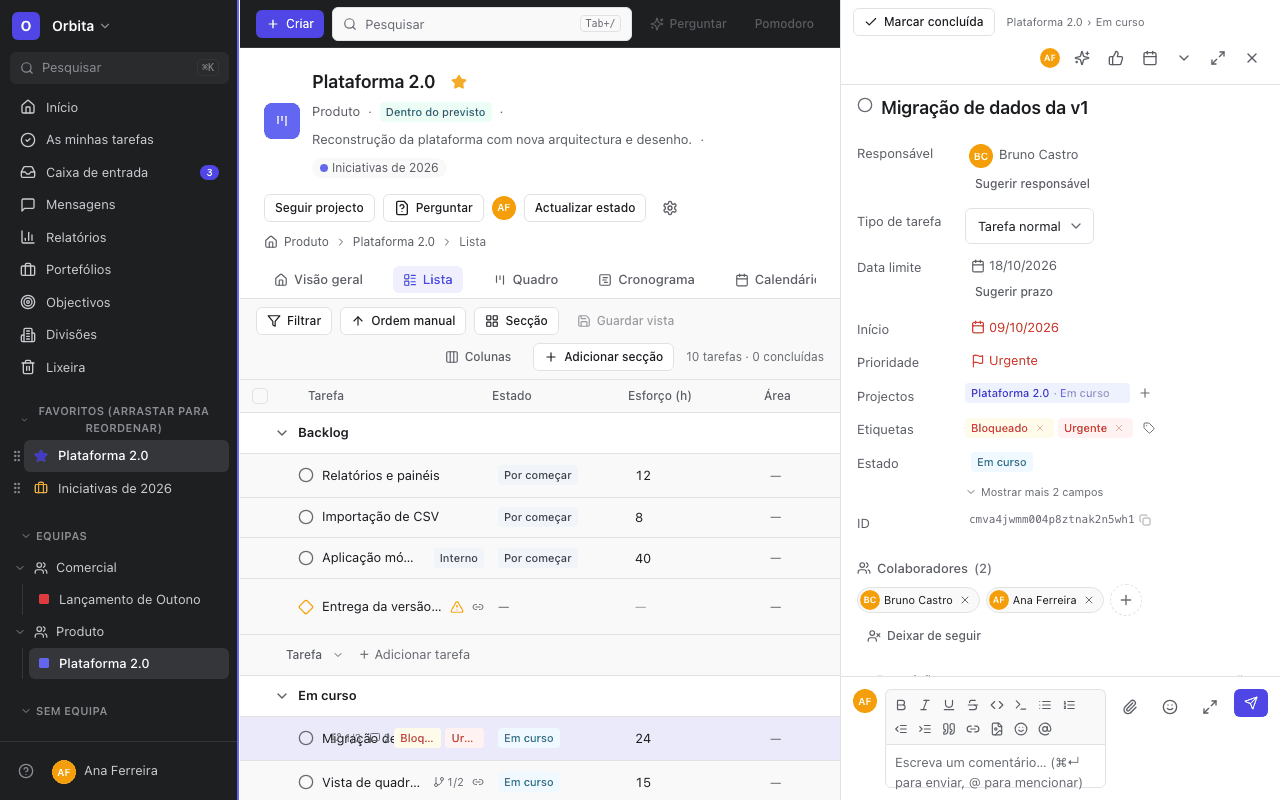Click Actualizar estado button
This screenshot has height=800, width=1280.
(x=585, y=208)
